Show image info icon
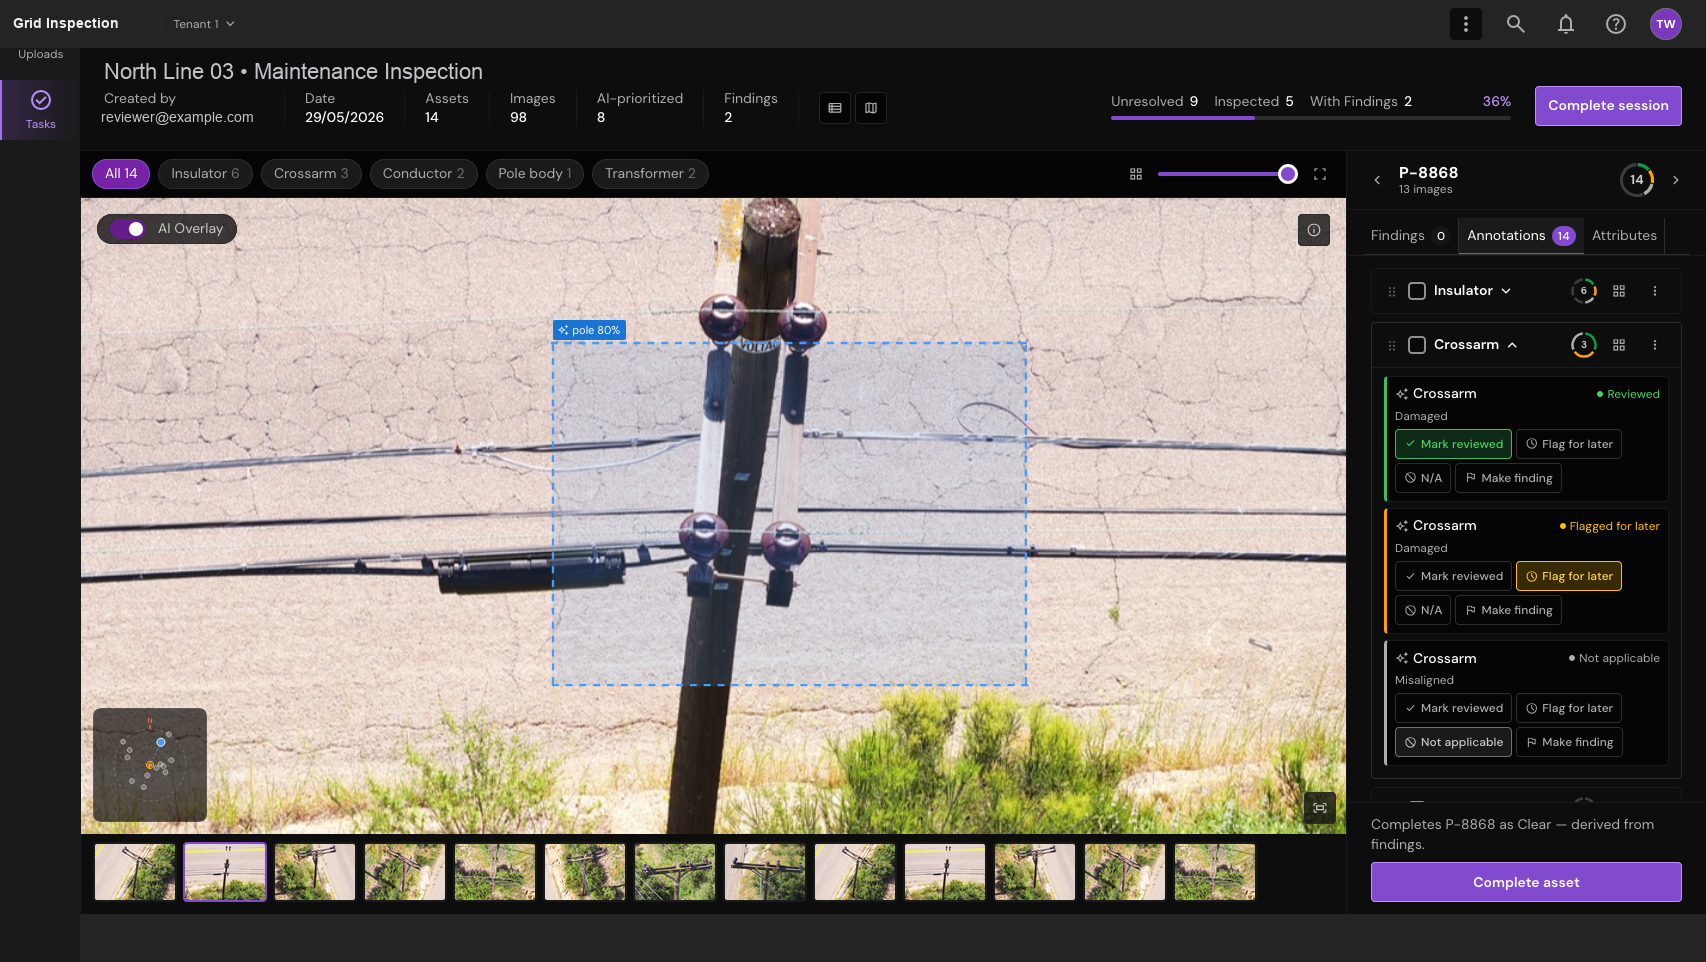 coord(1313,230)
